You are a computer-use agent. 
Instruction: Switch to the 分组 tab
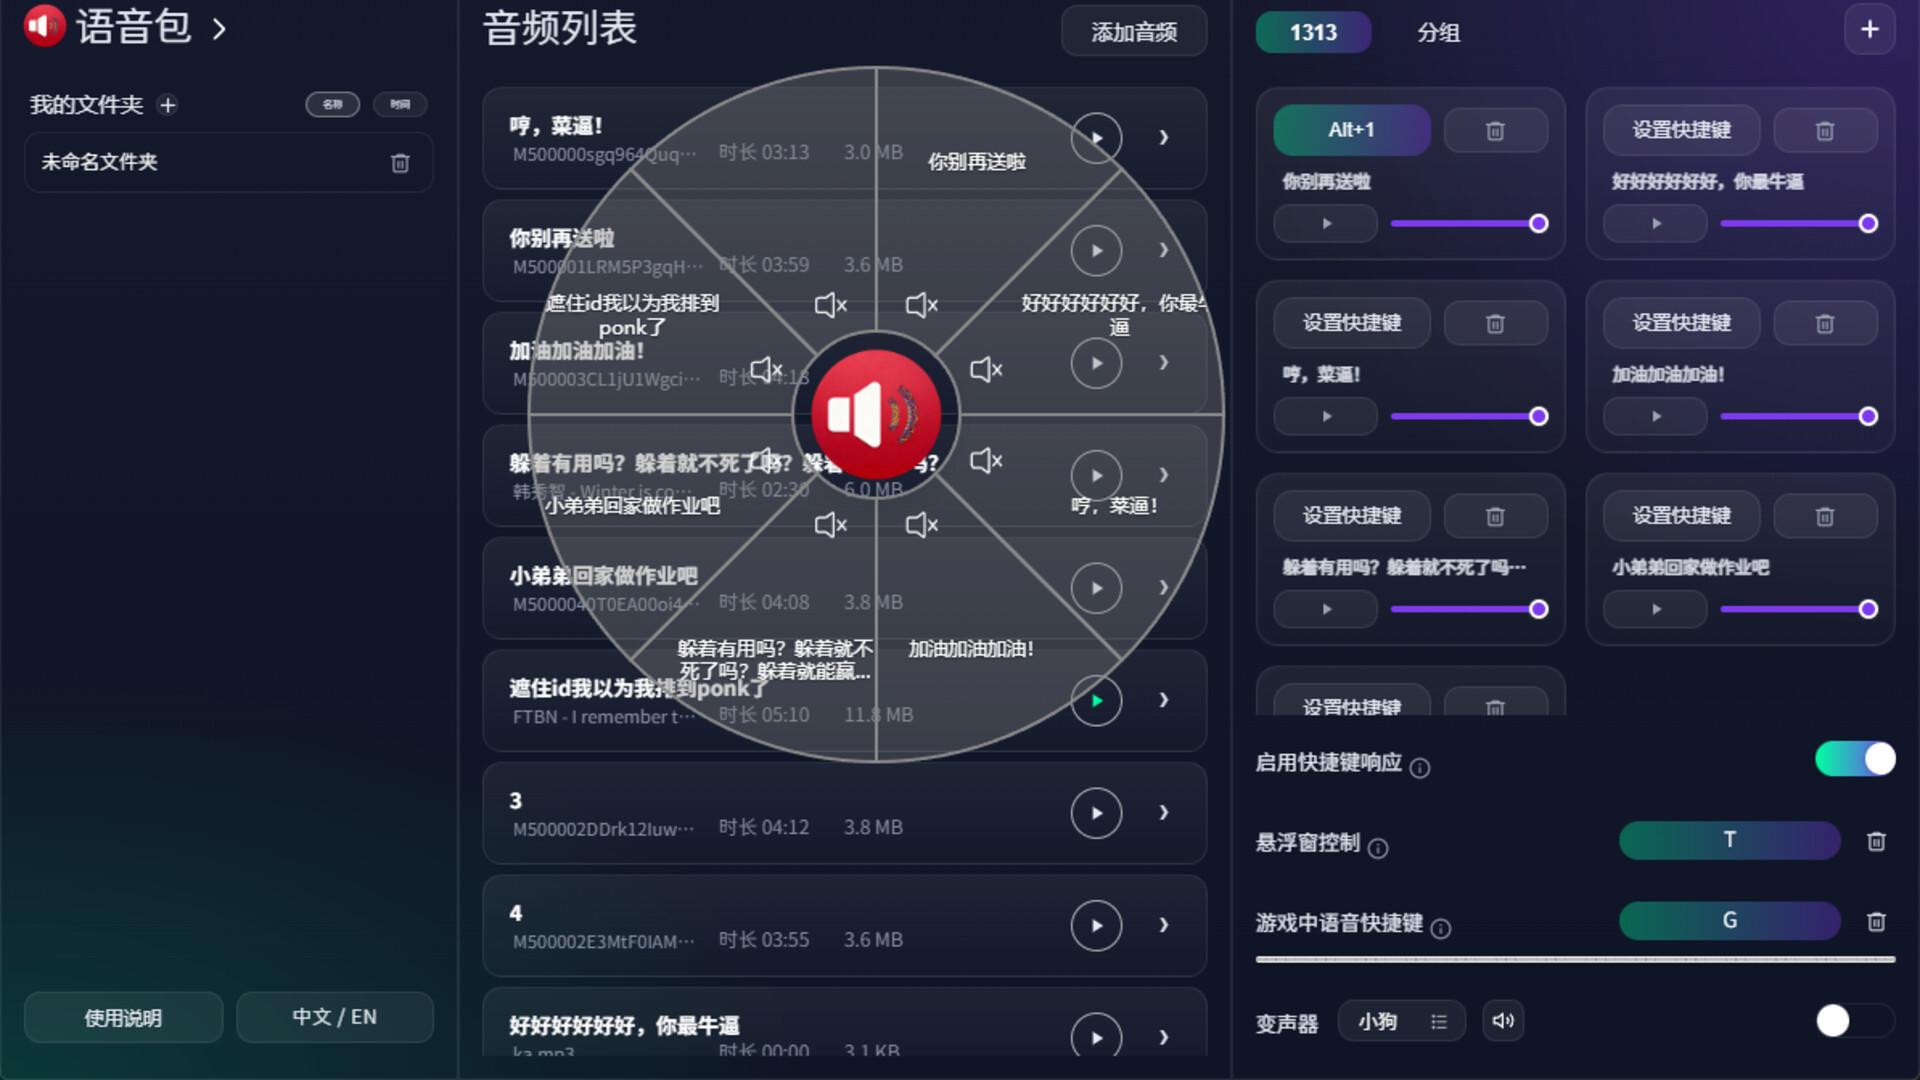(1438, 32)
